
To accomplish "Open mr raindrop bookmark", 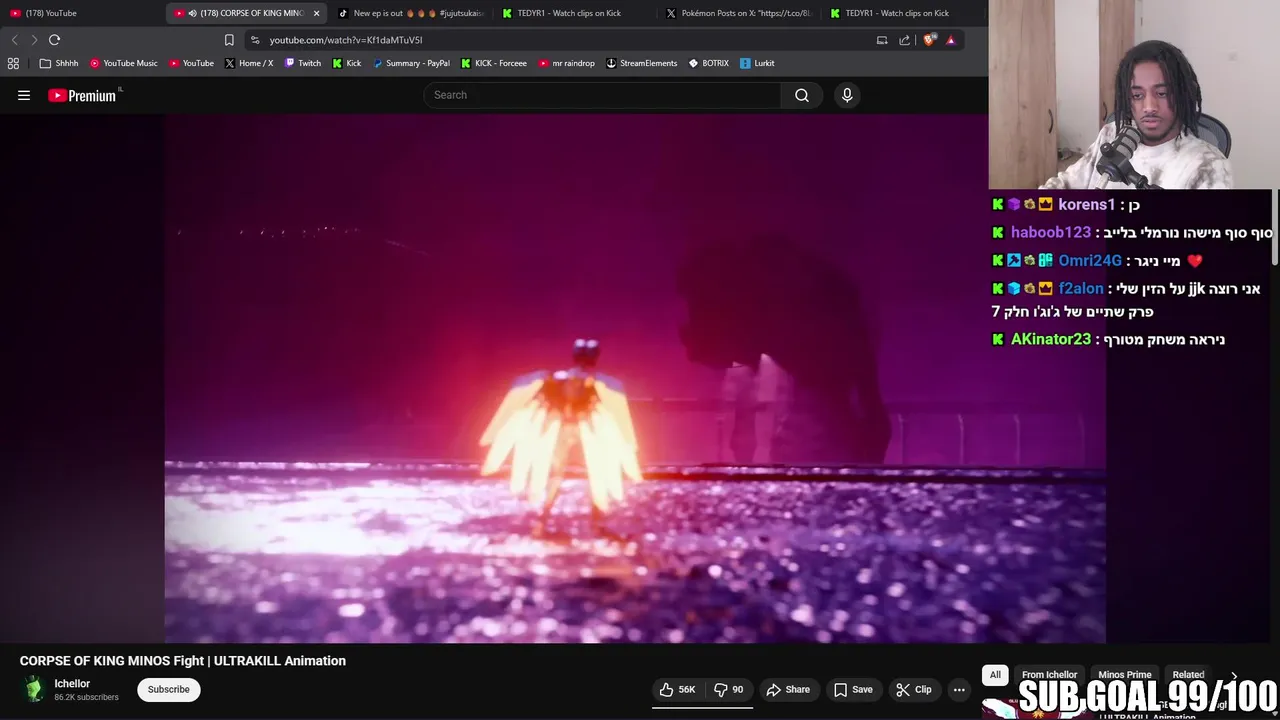I will [567, 63].
